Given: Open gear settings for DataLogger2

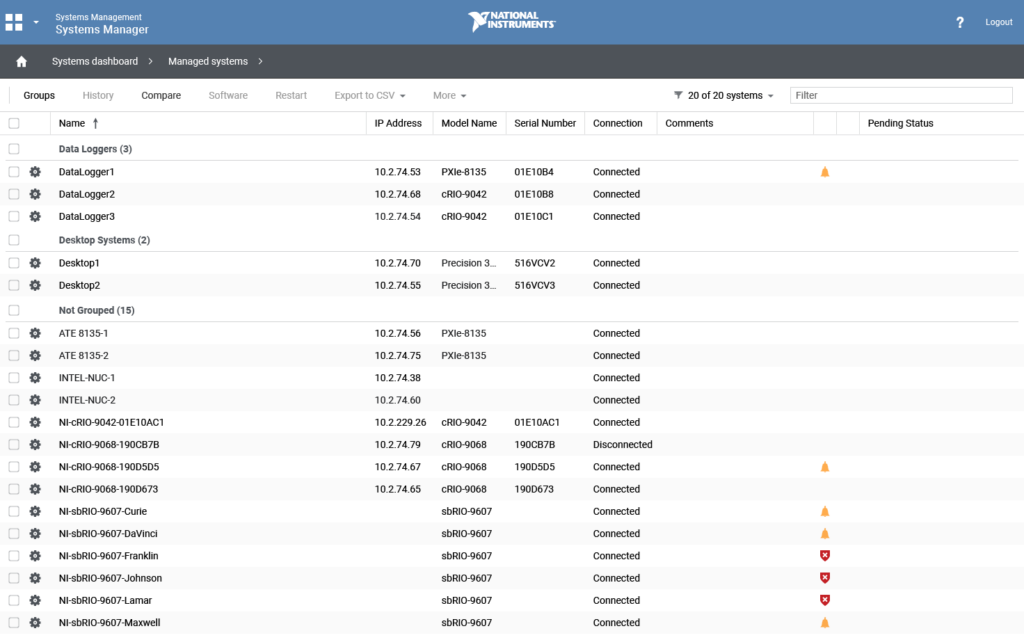Looking at the screenshot, I should pos(35,194).
